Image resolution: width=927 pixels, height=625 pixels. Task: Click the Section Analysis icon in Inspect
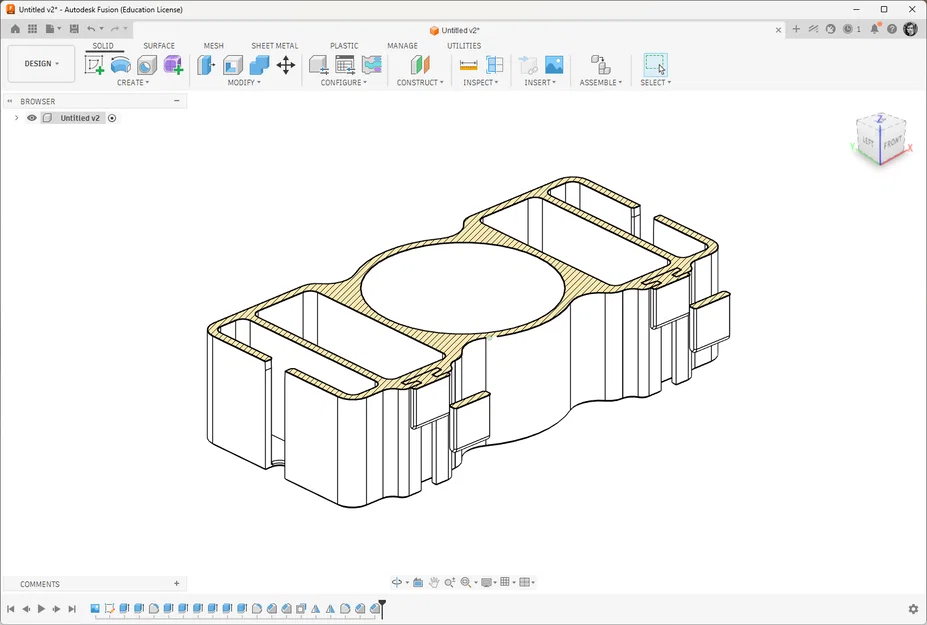tap(494, 64)
